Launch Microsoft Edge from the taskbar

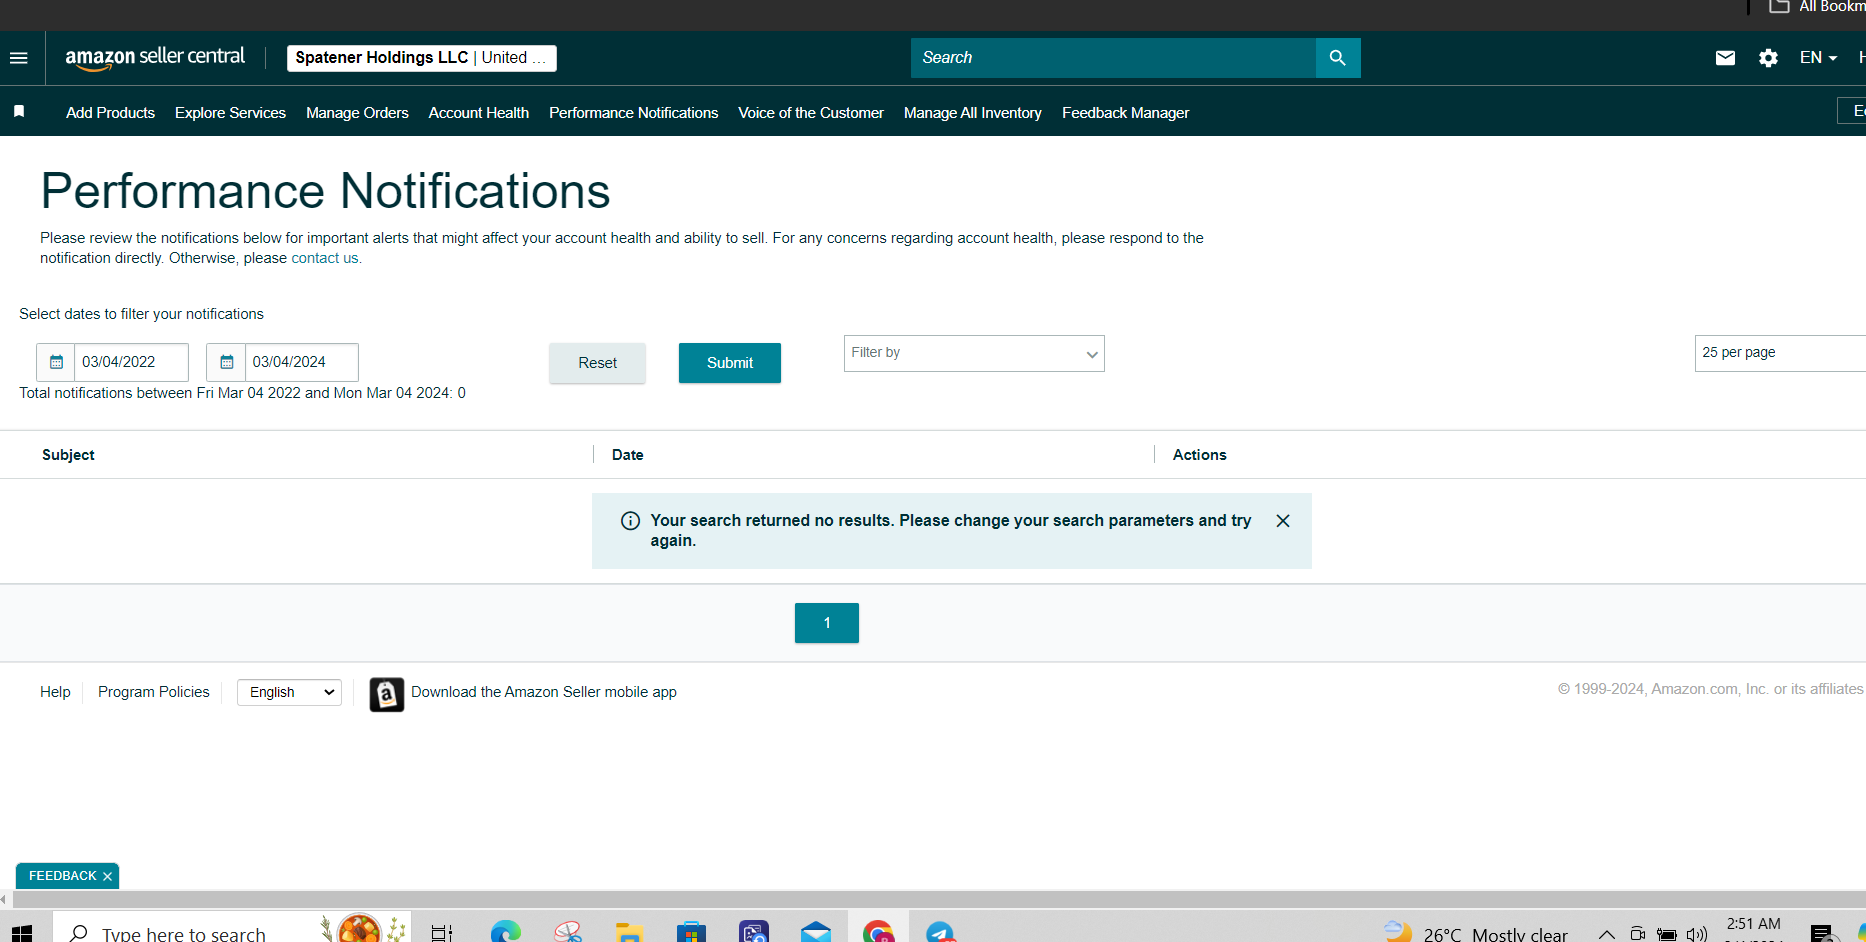click(x=505, y=933)
